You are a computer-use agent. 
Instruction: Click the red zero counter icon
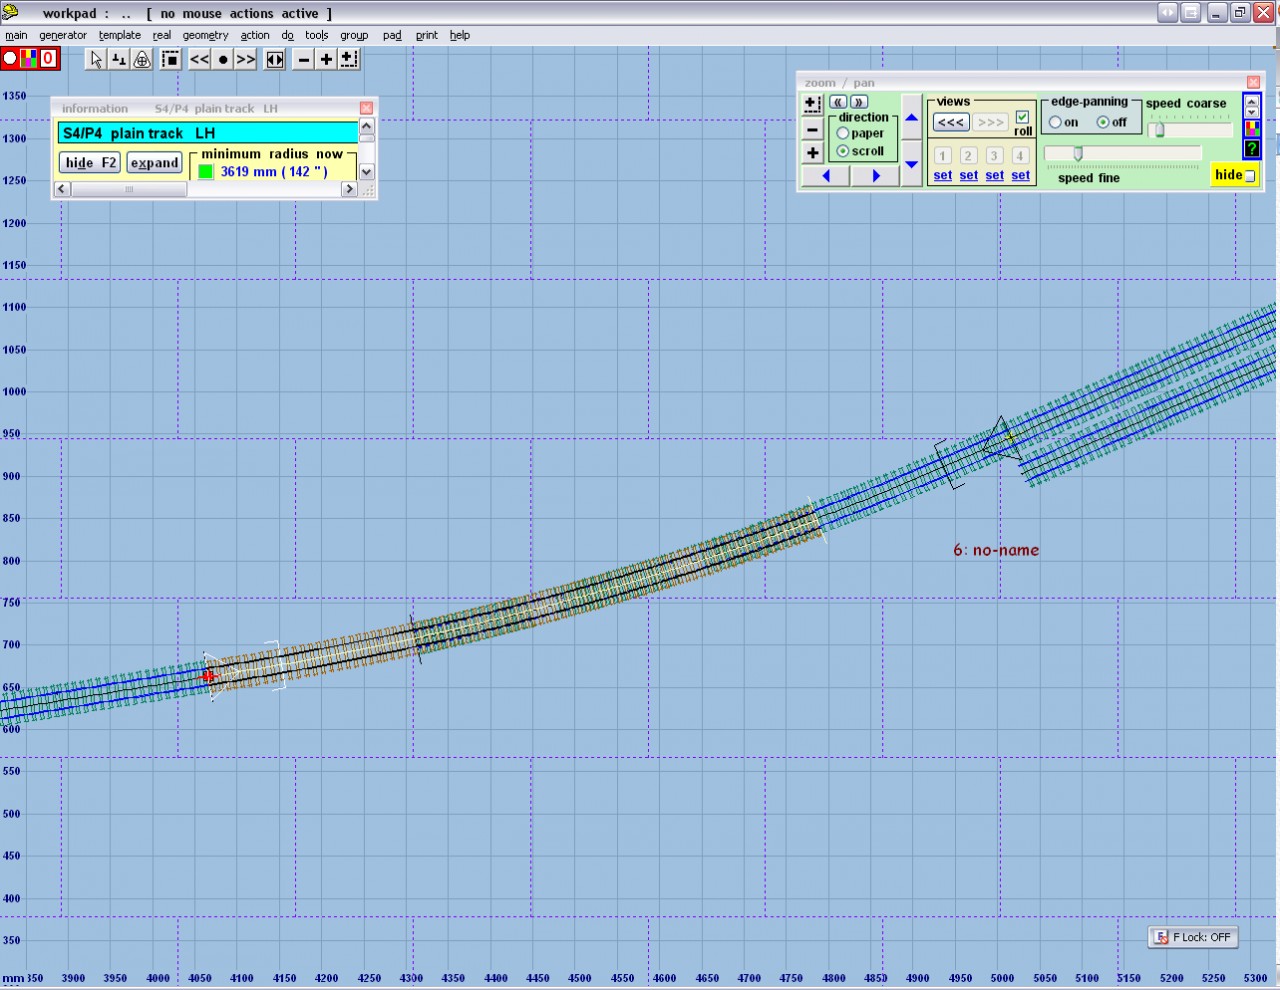coord(48,59)
